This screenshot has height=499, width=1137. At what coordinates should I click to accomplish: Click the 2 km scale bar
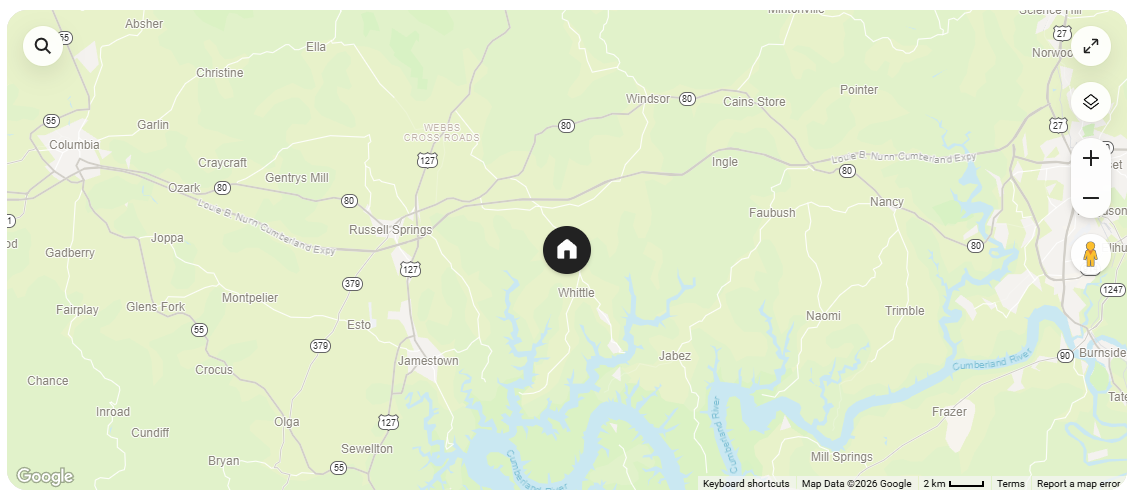(954, 484)
